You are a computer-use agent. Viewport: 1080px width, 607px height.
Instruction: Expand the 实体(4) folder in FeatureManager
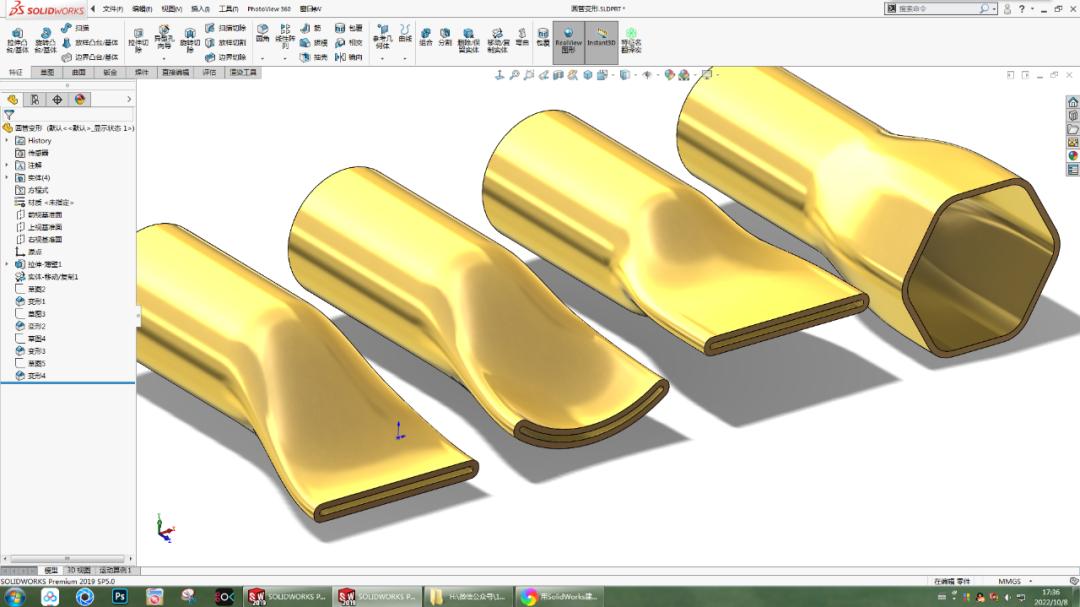point(6,178)
